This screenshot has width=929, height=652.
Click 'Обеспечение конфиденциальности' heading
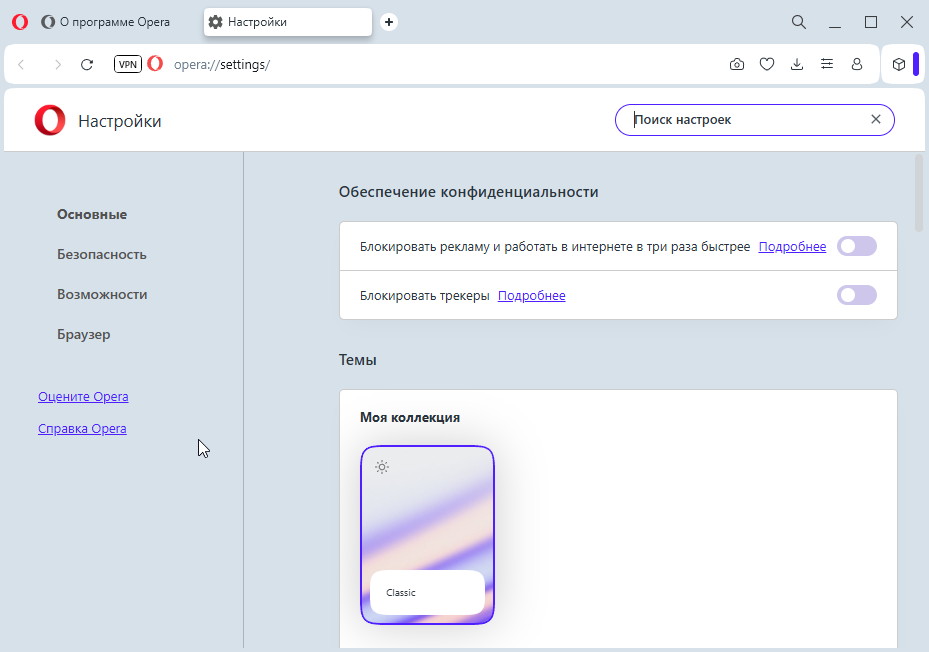tap(469, 192)
